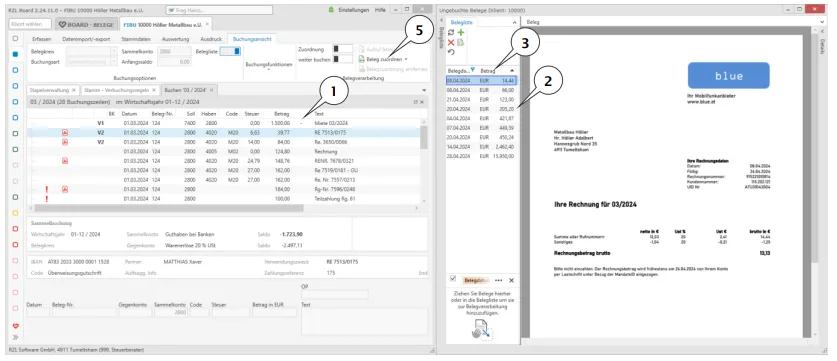Image resolution: width=837 pixels, height=361 pixels.
Task: Open dropdown arrow next to Beleg zuordnen
Action: [x=406, y=59]
